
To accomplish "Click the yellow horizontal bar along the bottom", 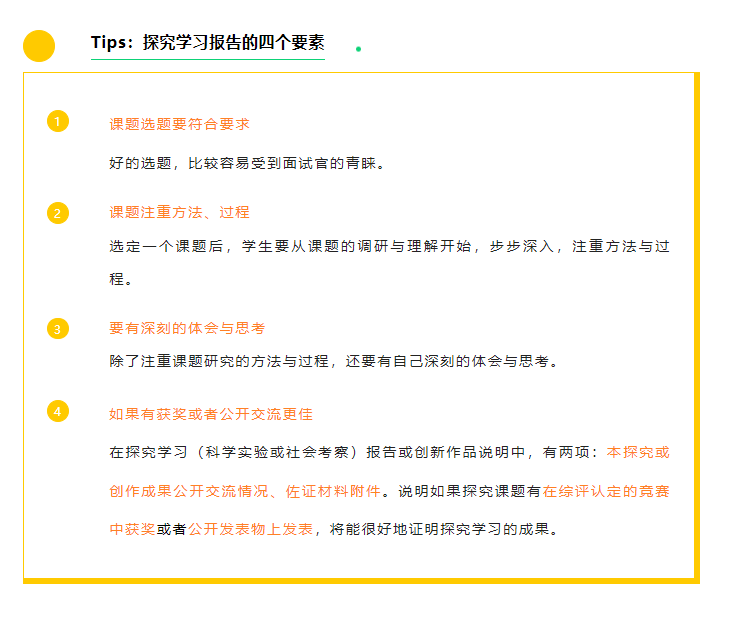I will (x=360, y=579).
